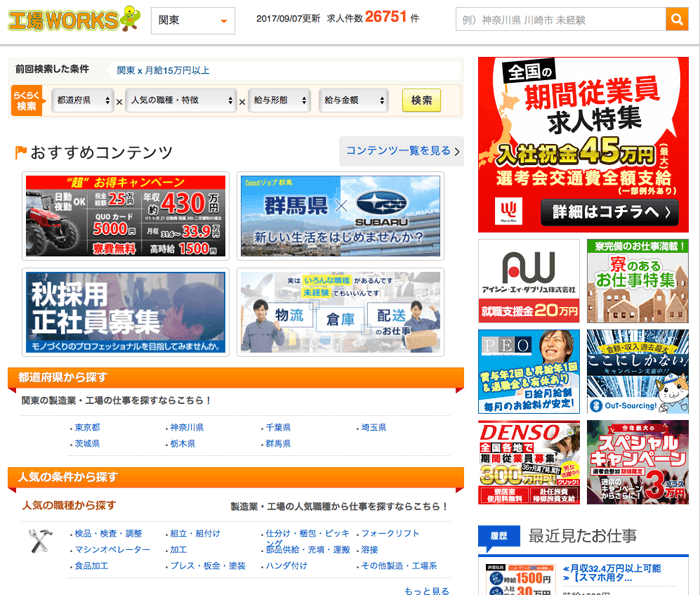Open the OUT-Sourcing! banner ad
Screen dimensions: 700x595
[638, 372]
